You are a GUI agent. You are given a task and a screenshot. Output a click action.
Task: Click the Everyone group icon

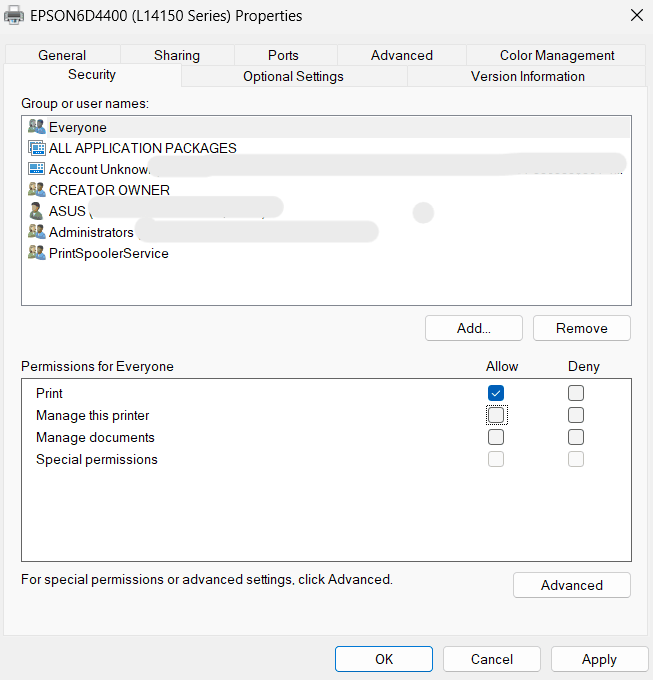36,127
